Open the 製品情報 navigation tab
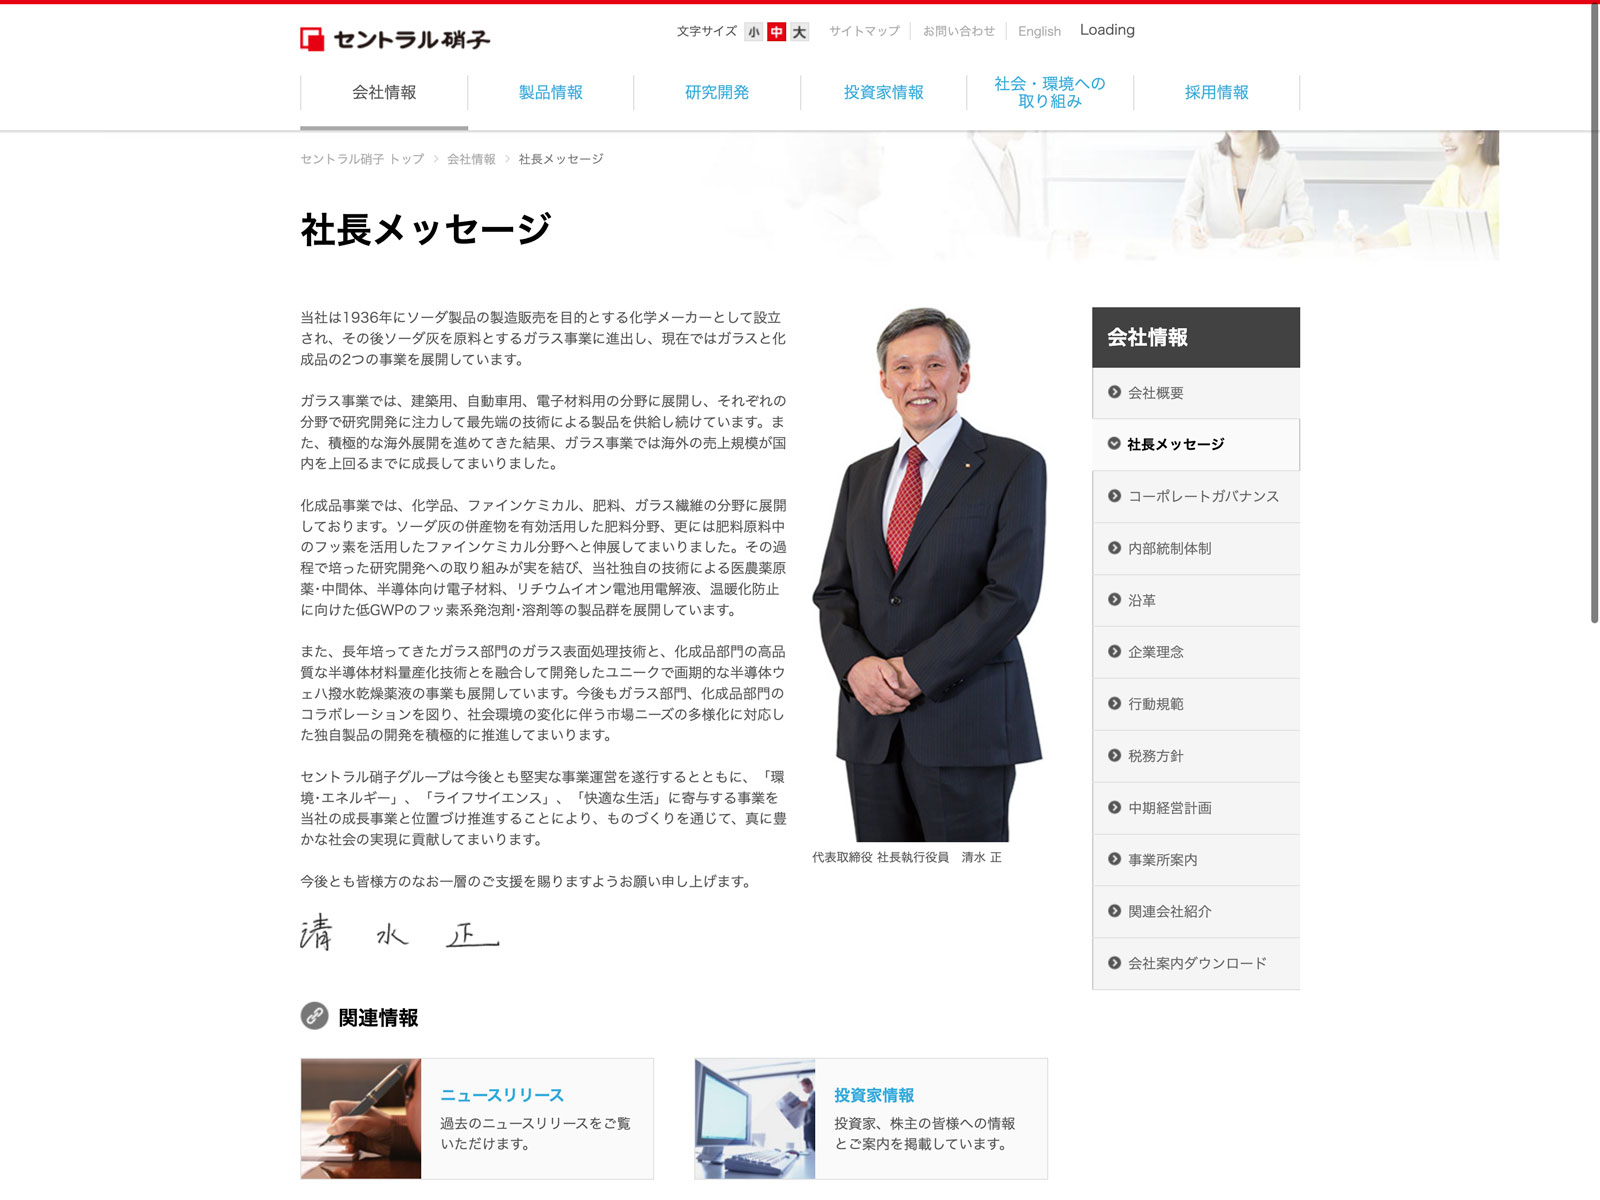Image resolution: width=1600 pixels, height=1200 pixels. (550, 92)
